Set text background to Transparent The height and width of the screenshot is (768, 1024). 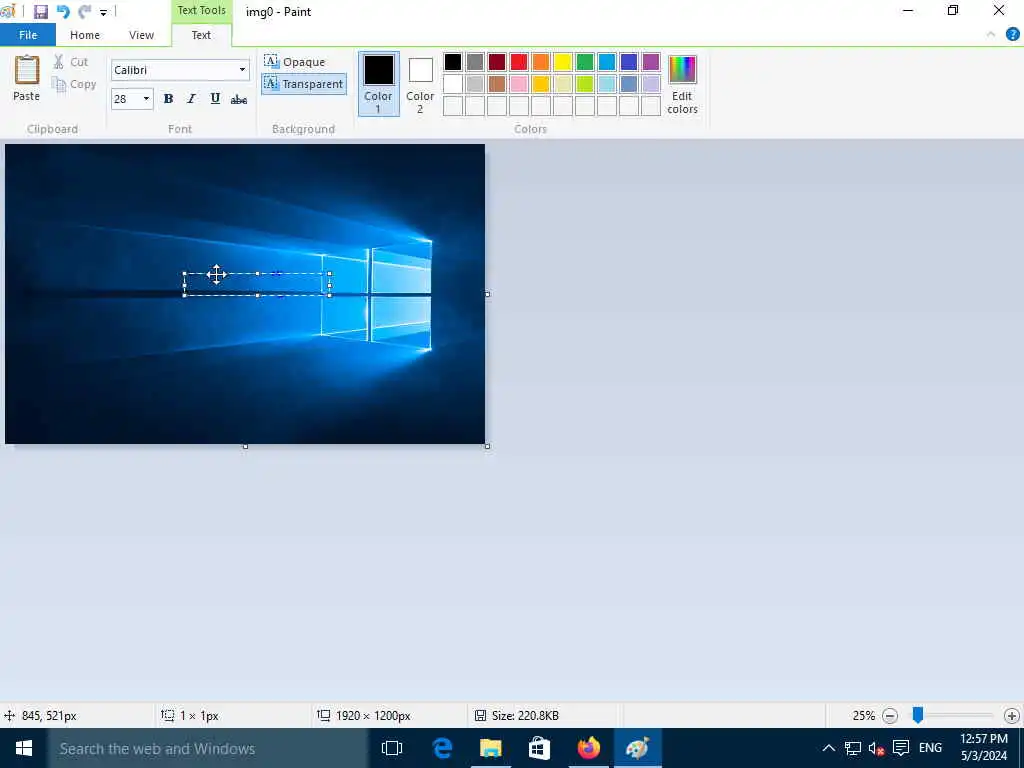point(304,84)
